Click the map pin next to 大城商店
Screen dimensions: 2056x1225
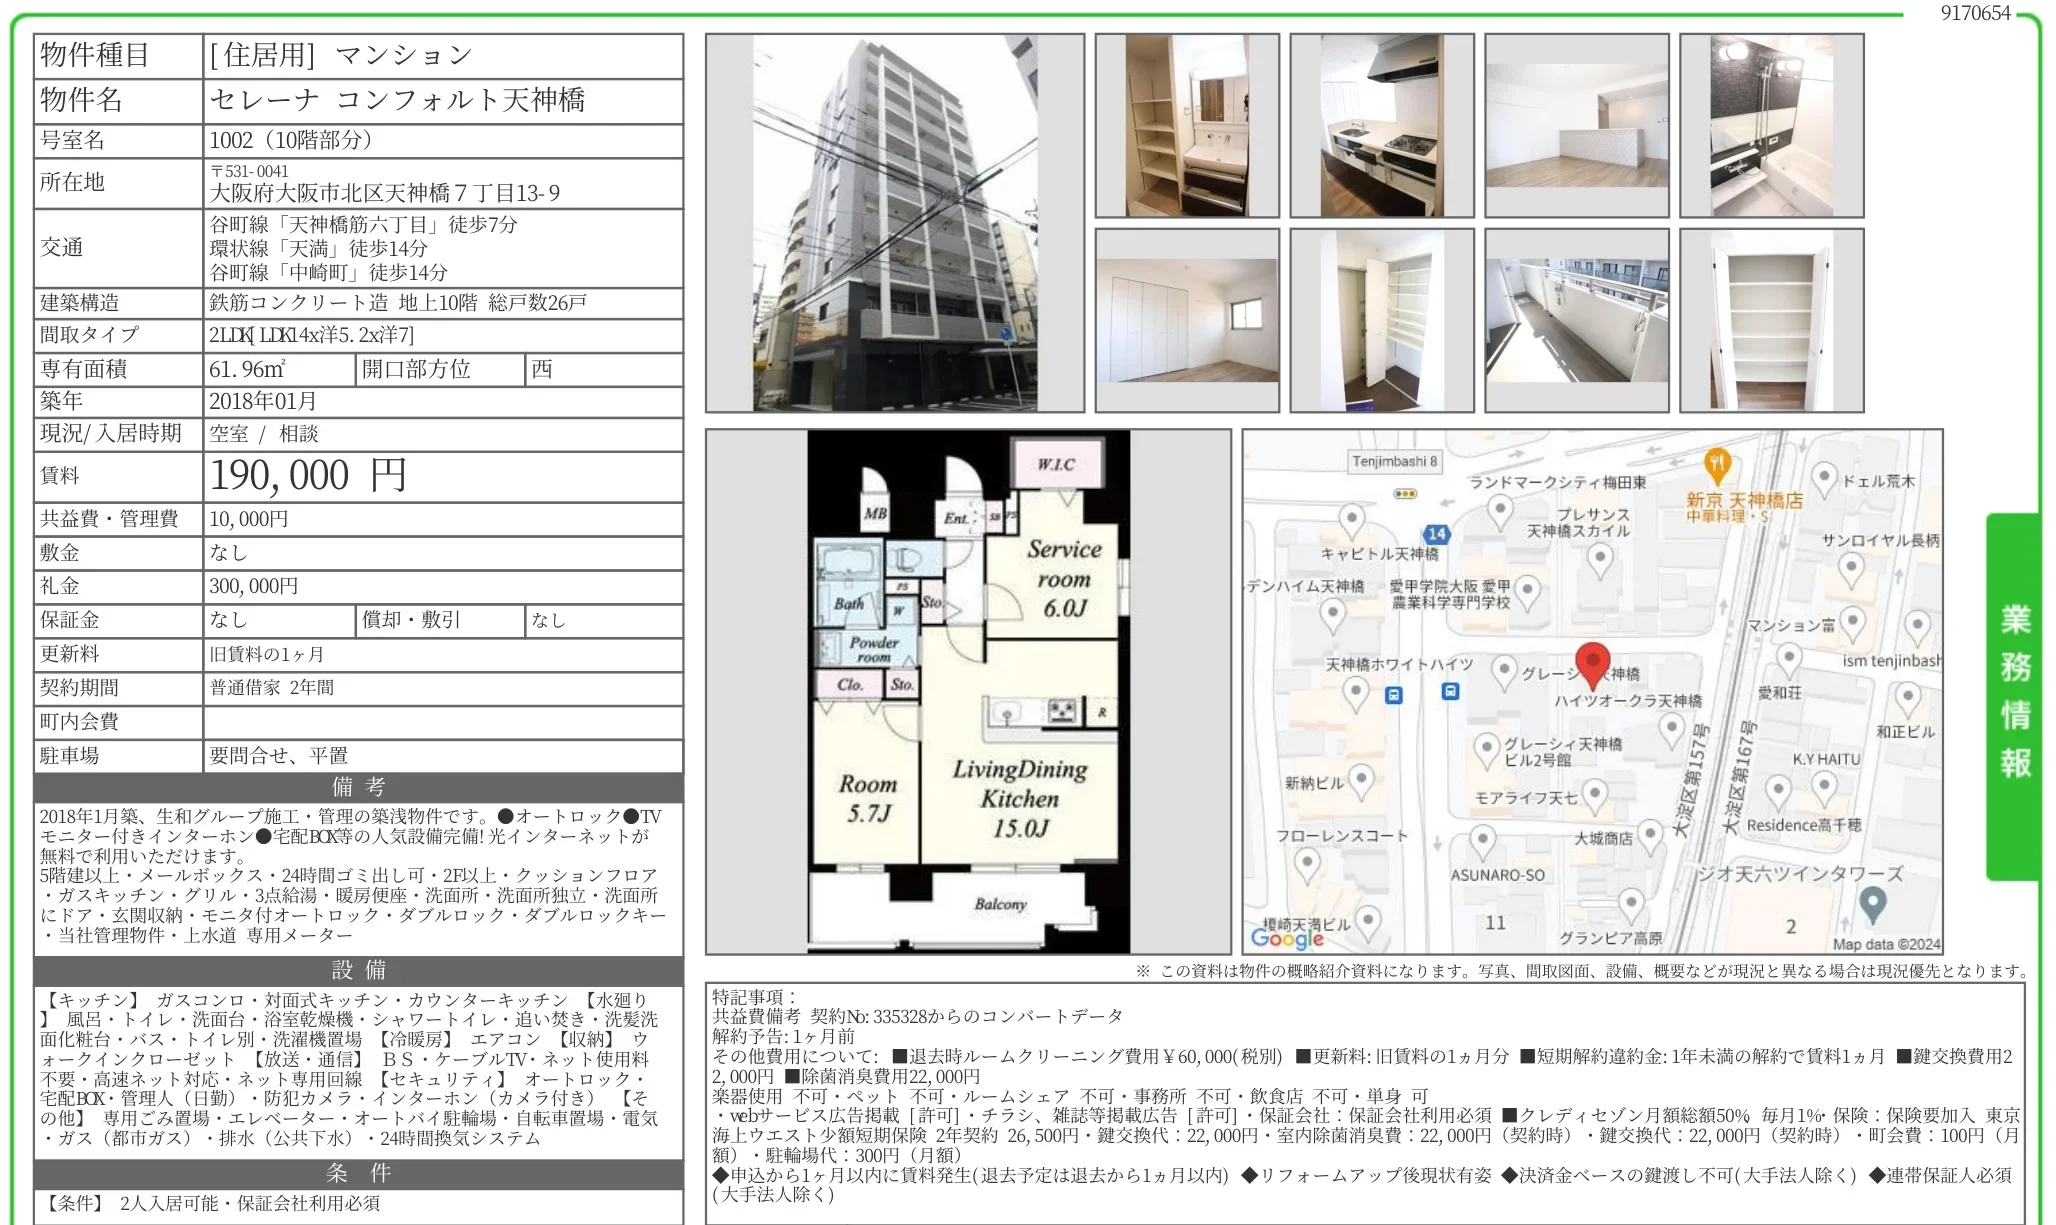tap(1651, 834)
